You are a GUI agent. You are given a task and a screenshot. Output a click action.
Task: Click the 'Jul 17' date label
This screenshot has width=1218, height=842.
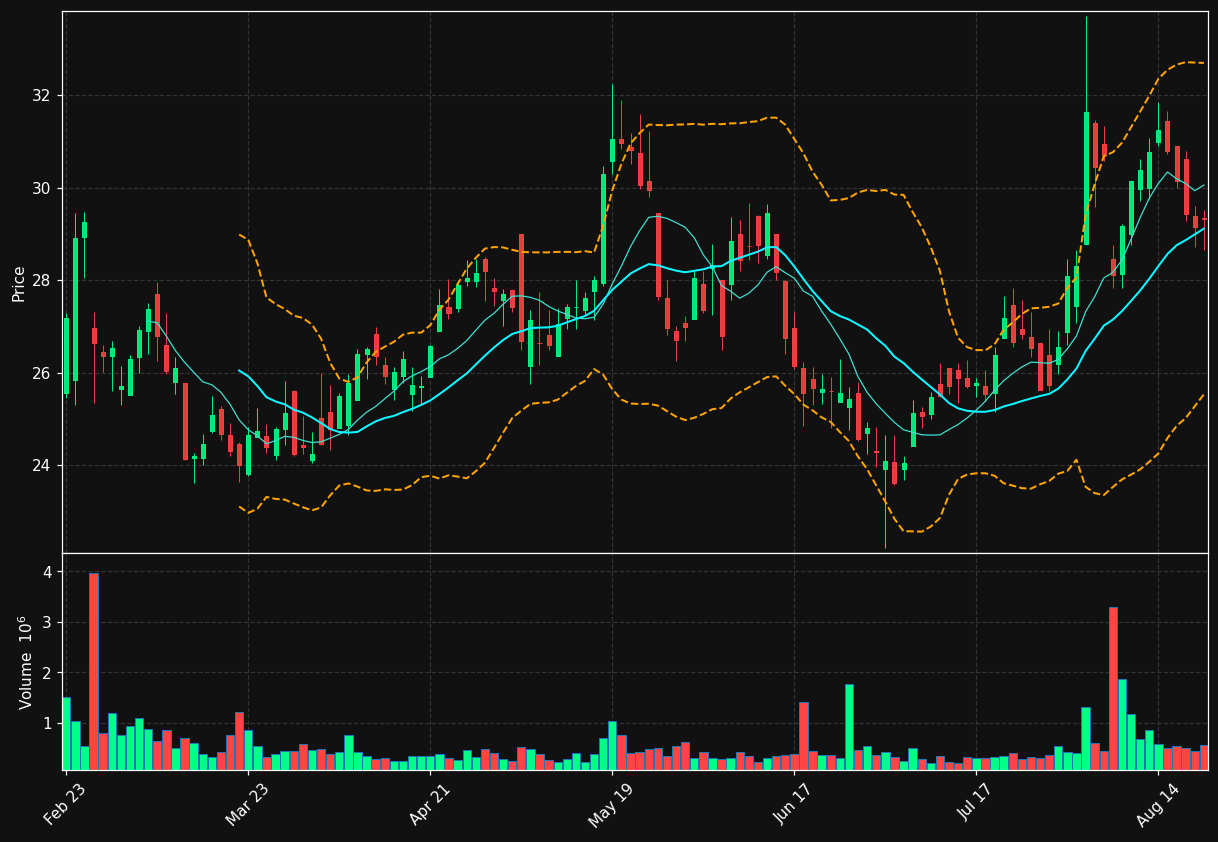tap(977, 804)
